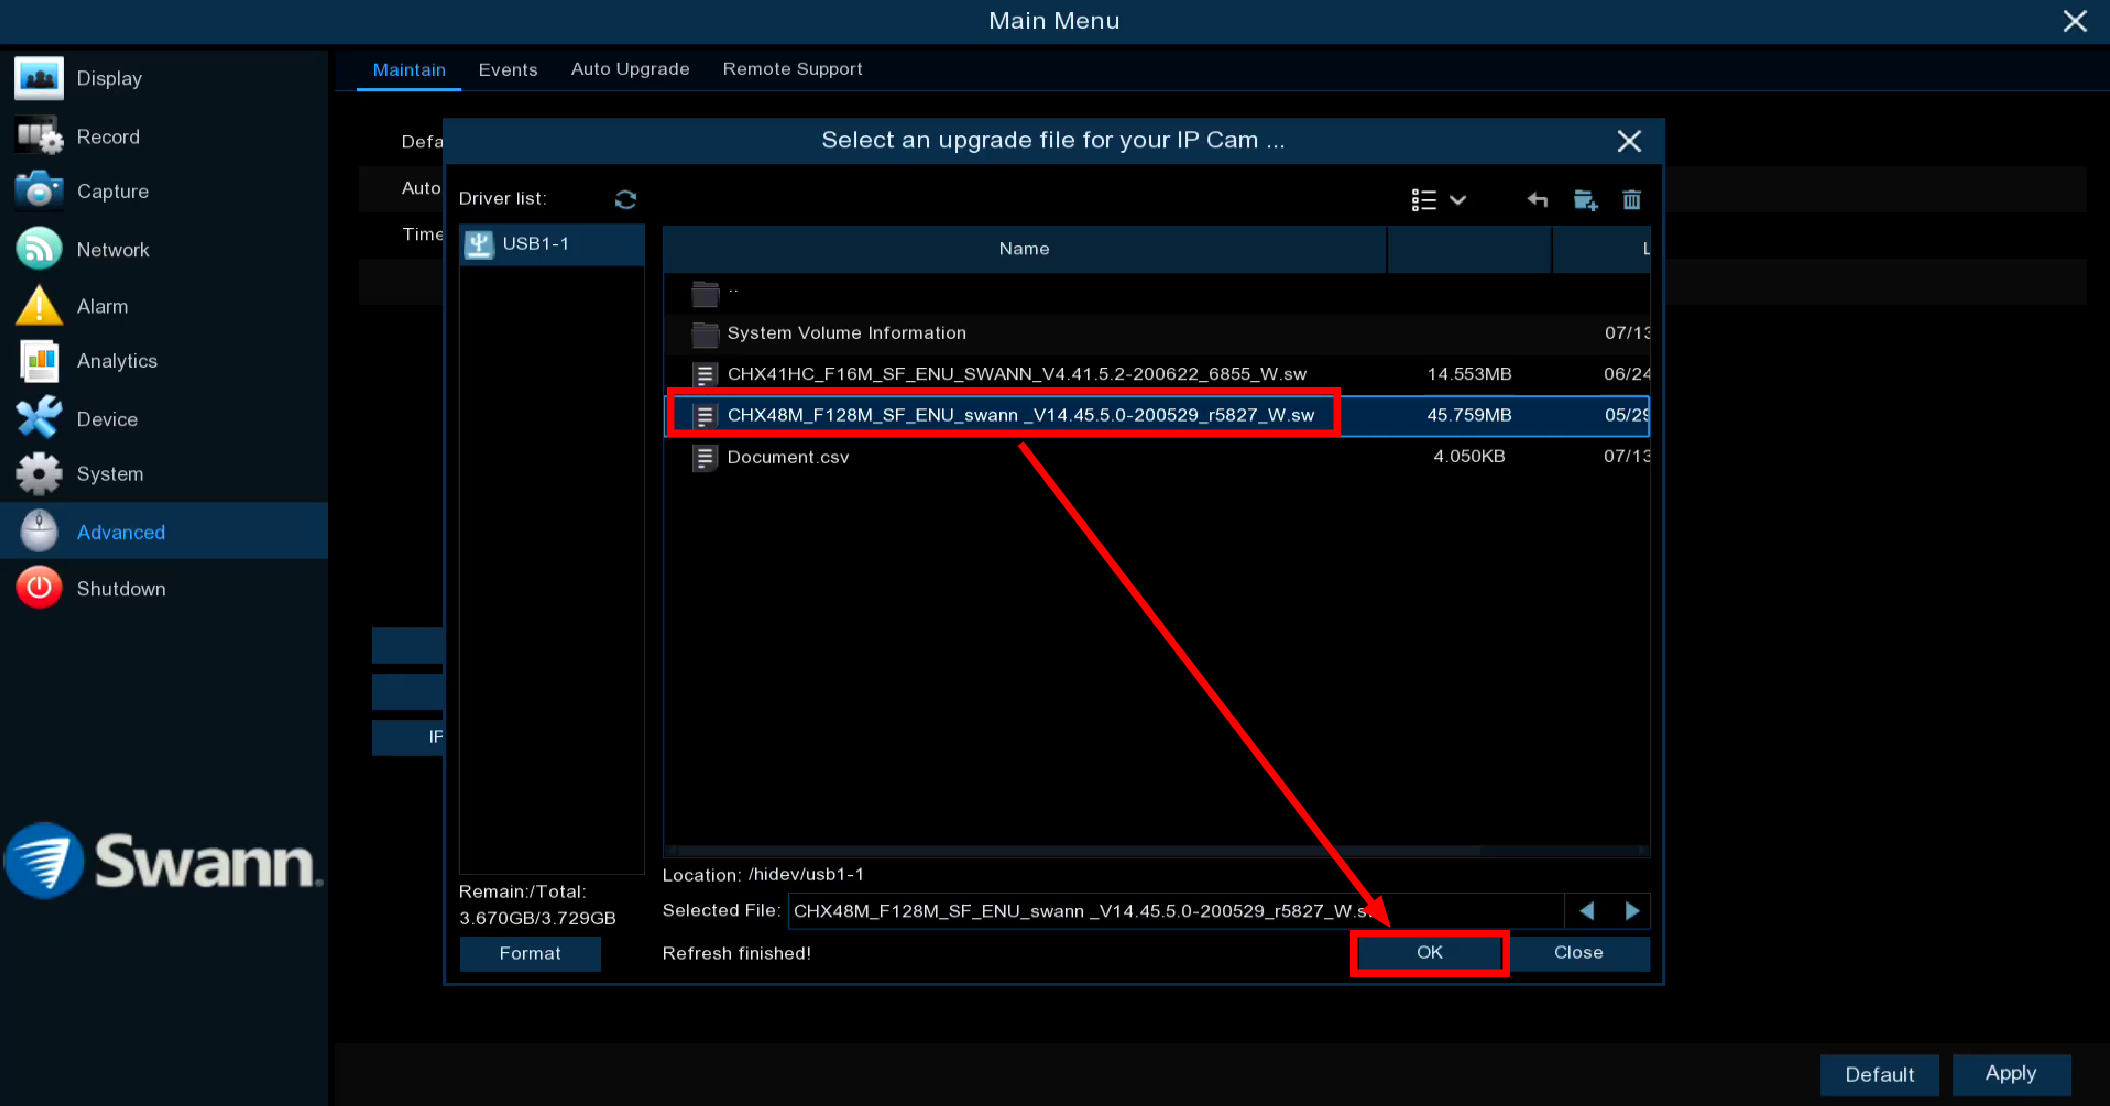Click the go back arrow icon
This screenshot has width=2110, height=1106.
(x=1537, y=200)
